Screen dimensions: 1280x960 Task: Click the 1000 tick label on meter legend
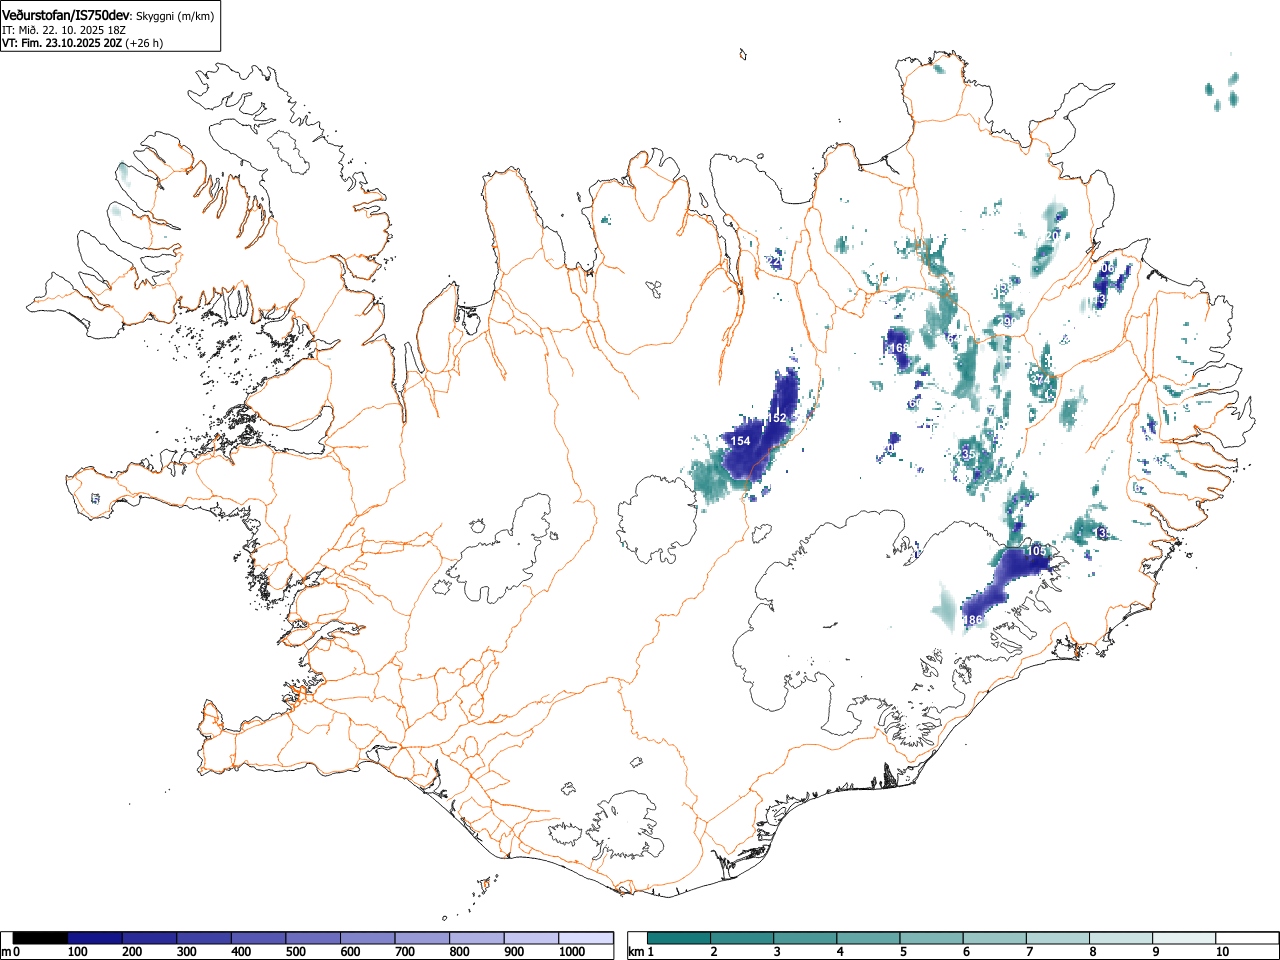(572, 952)
